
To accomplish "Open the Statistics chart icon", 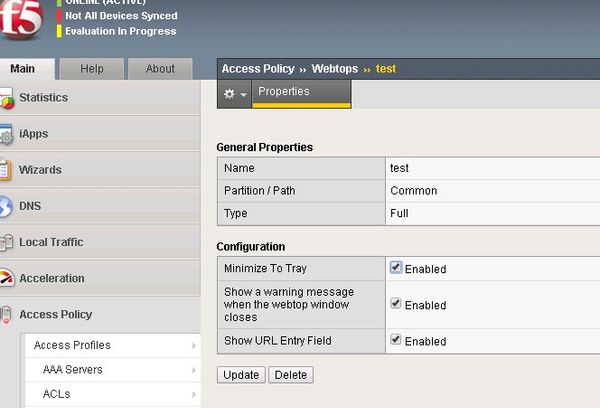I will pyautogui.click(x=6, y=98).
